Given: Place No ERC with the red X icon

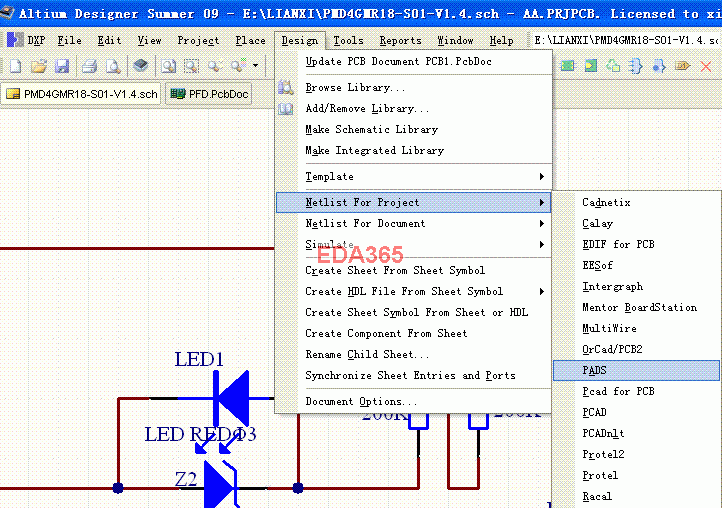Looking at the screenshot, I should point(705,67).
